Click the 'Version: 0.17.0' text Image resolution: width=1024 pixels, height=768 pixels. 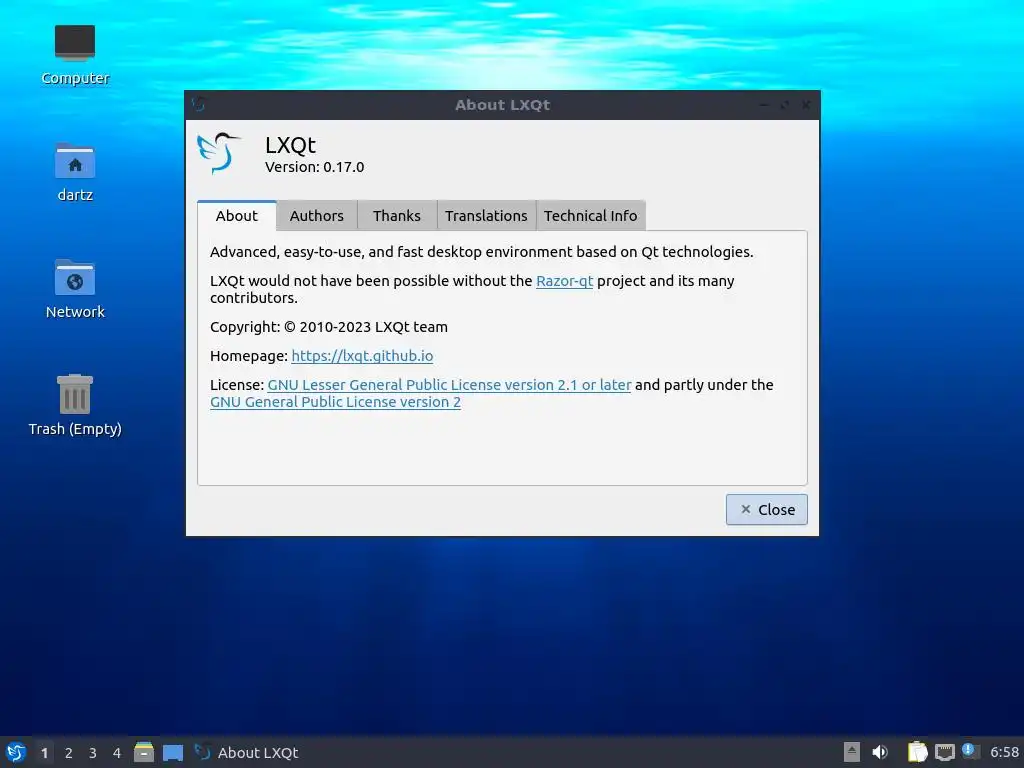point(314,167)
